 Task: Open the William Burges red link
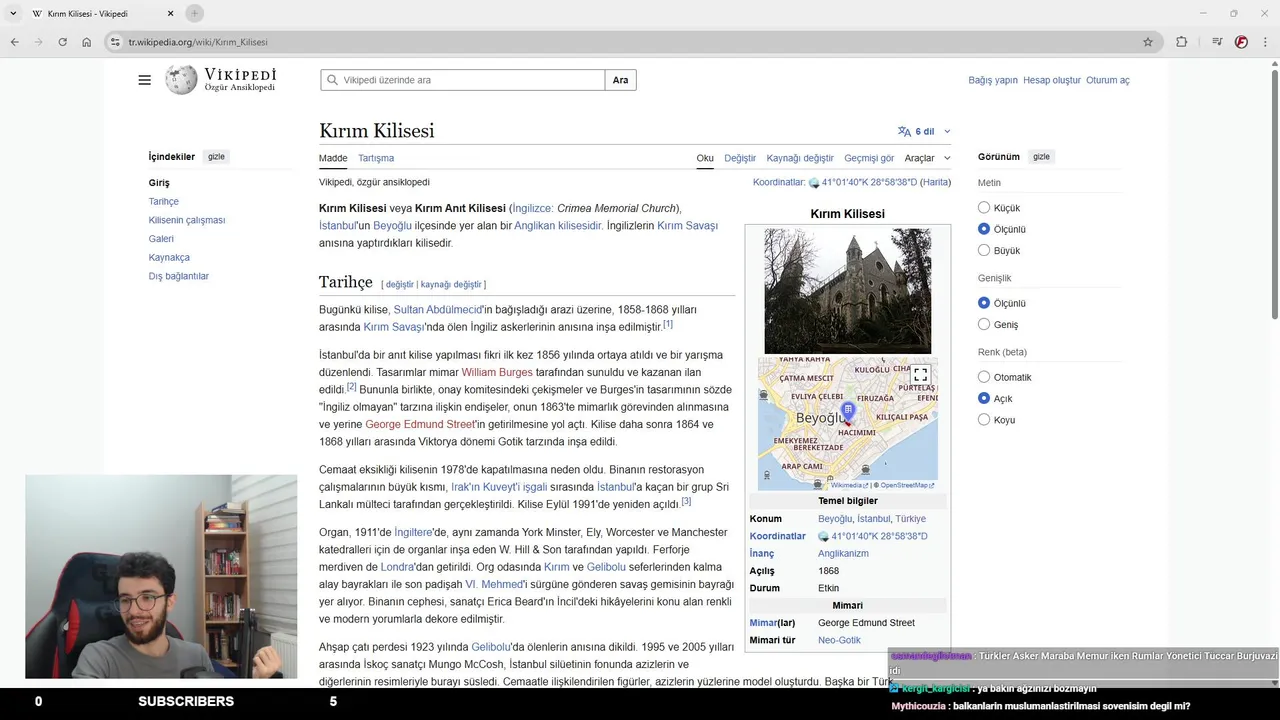[497, 372]
